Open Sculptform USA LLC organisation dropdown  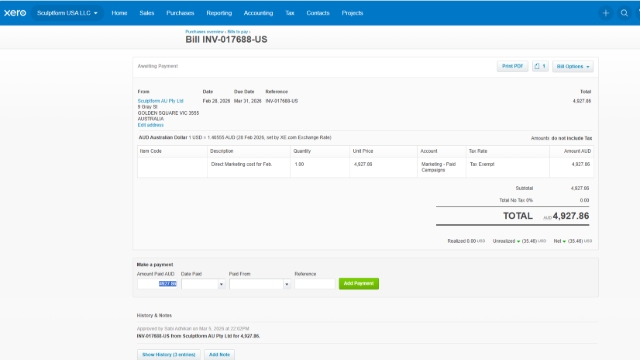(x=67, y=13)
